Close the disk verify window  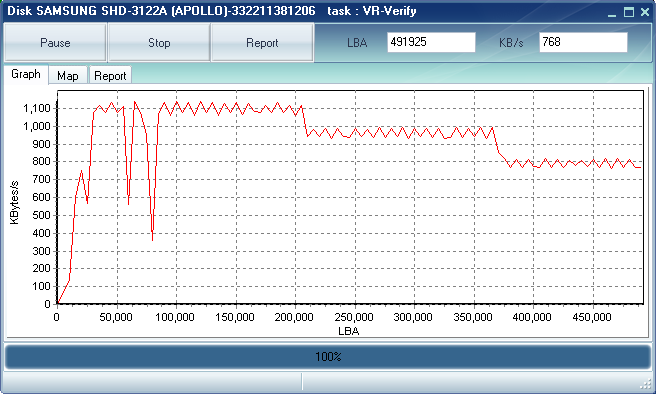[x=645, y=12]
